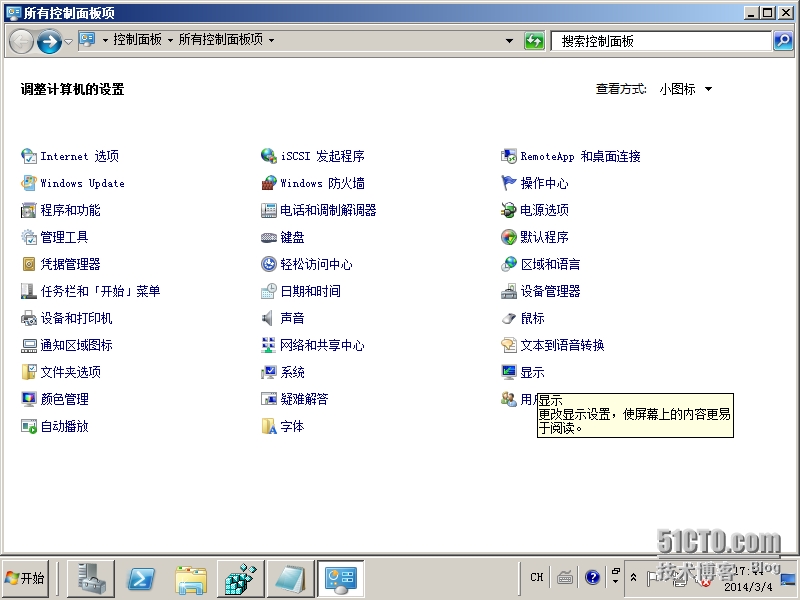Screen dimensions: 800x600
Task: Click the 日期和时间 clock icon
Action: click(269, 291)
